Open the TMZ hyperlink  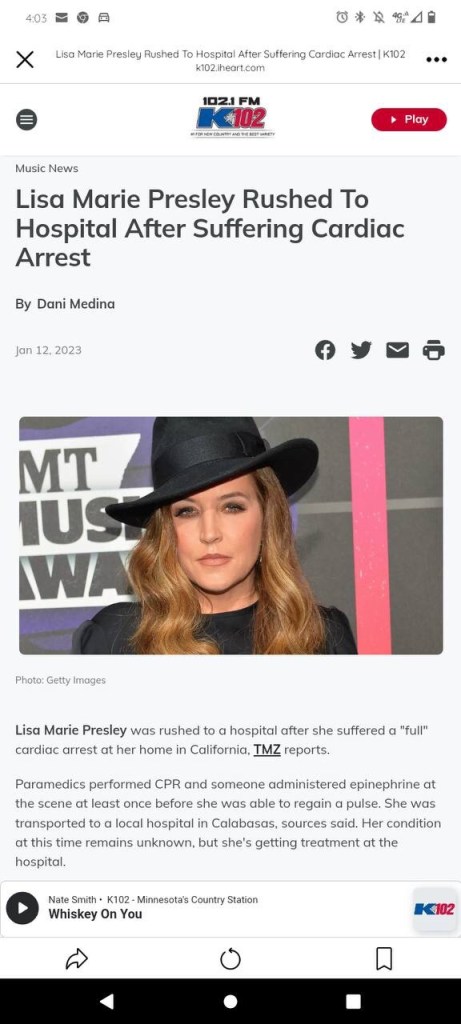tap(267, 750)
